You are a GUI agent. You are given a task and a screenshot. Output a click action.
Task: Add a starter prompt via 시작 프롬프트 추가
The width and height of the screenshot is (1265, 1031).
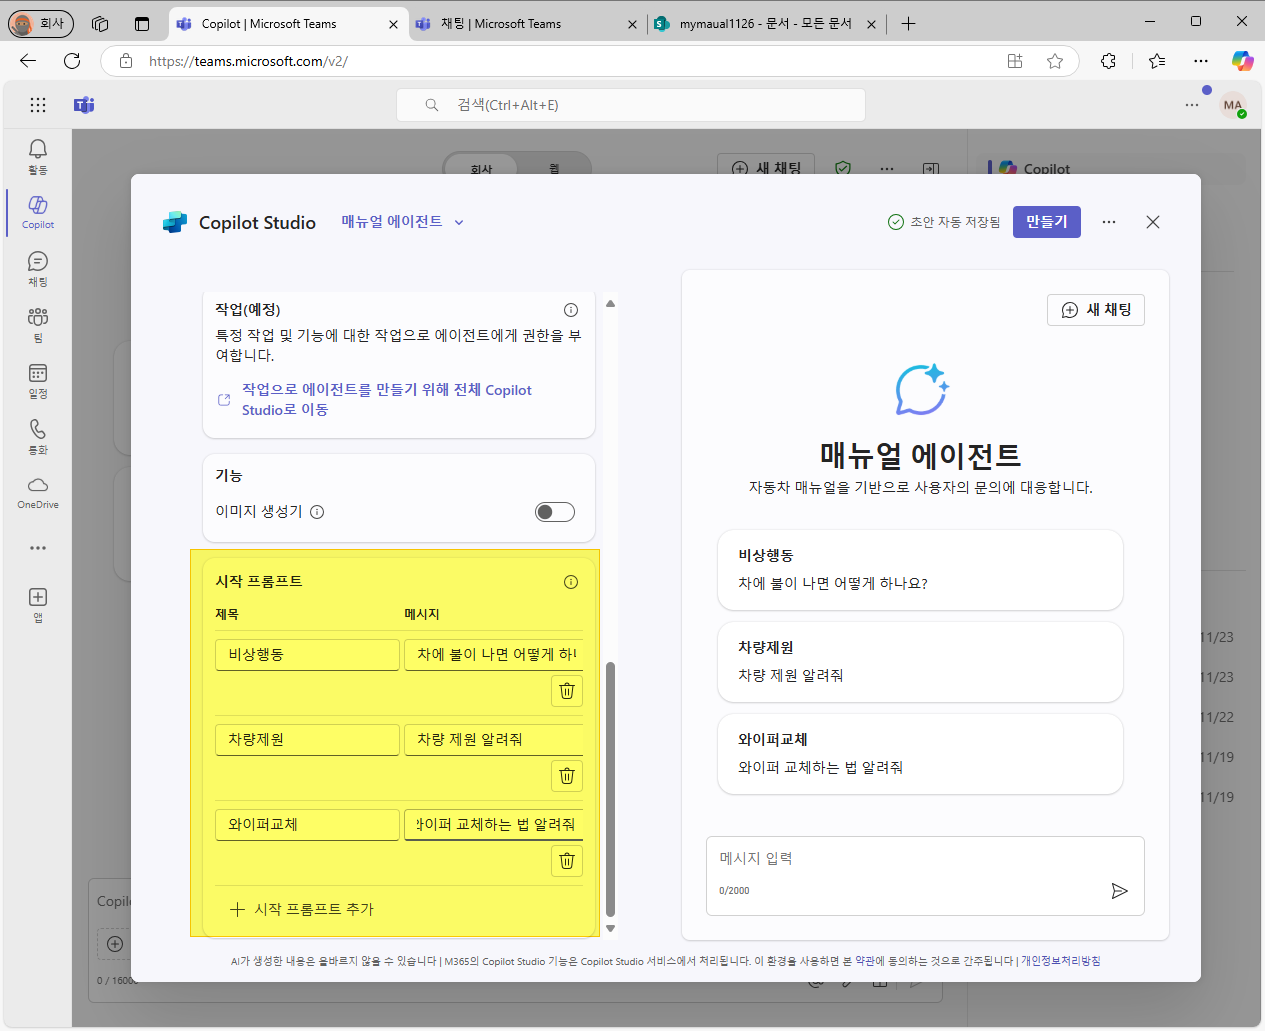(302, 910)
